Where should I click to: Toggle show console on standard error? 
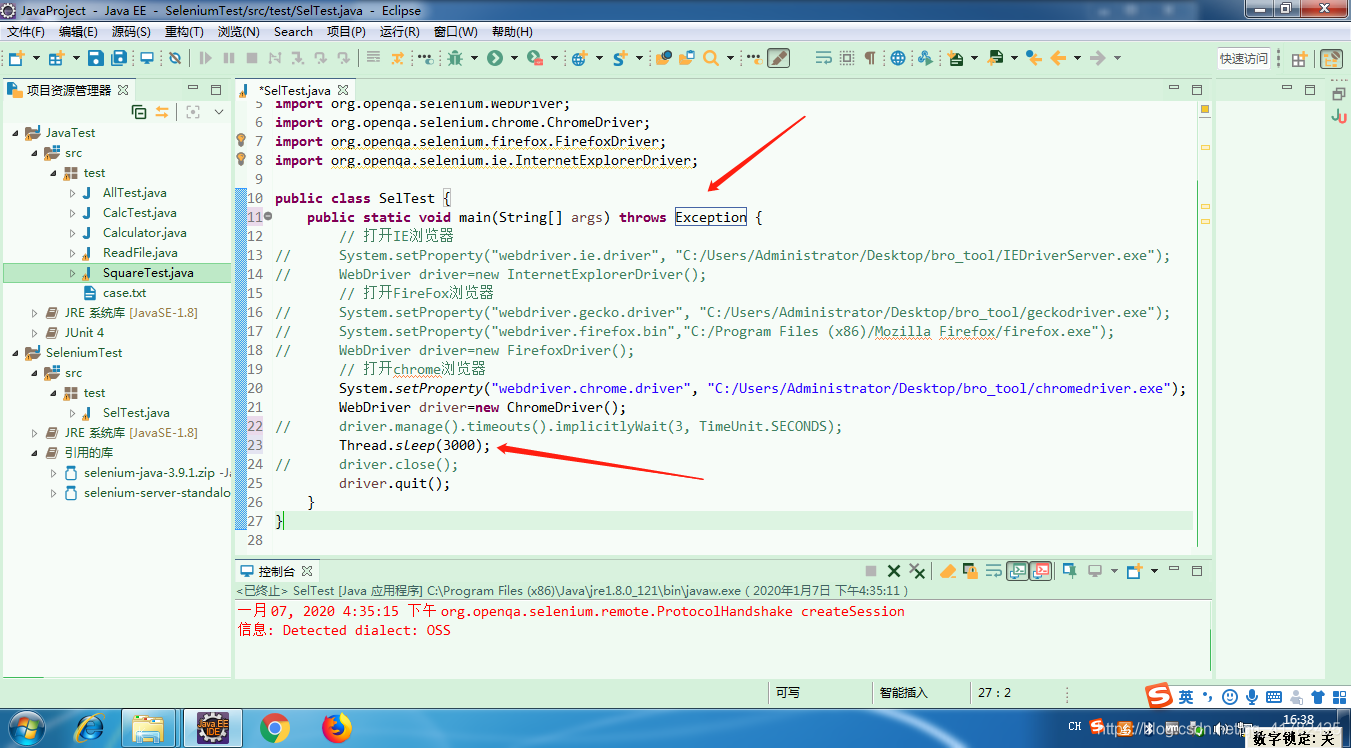click(1041, 571)
